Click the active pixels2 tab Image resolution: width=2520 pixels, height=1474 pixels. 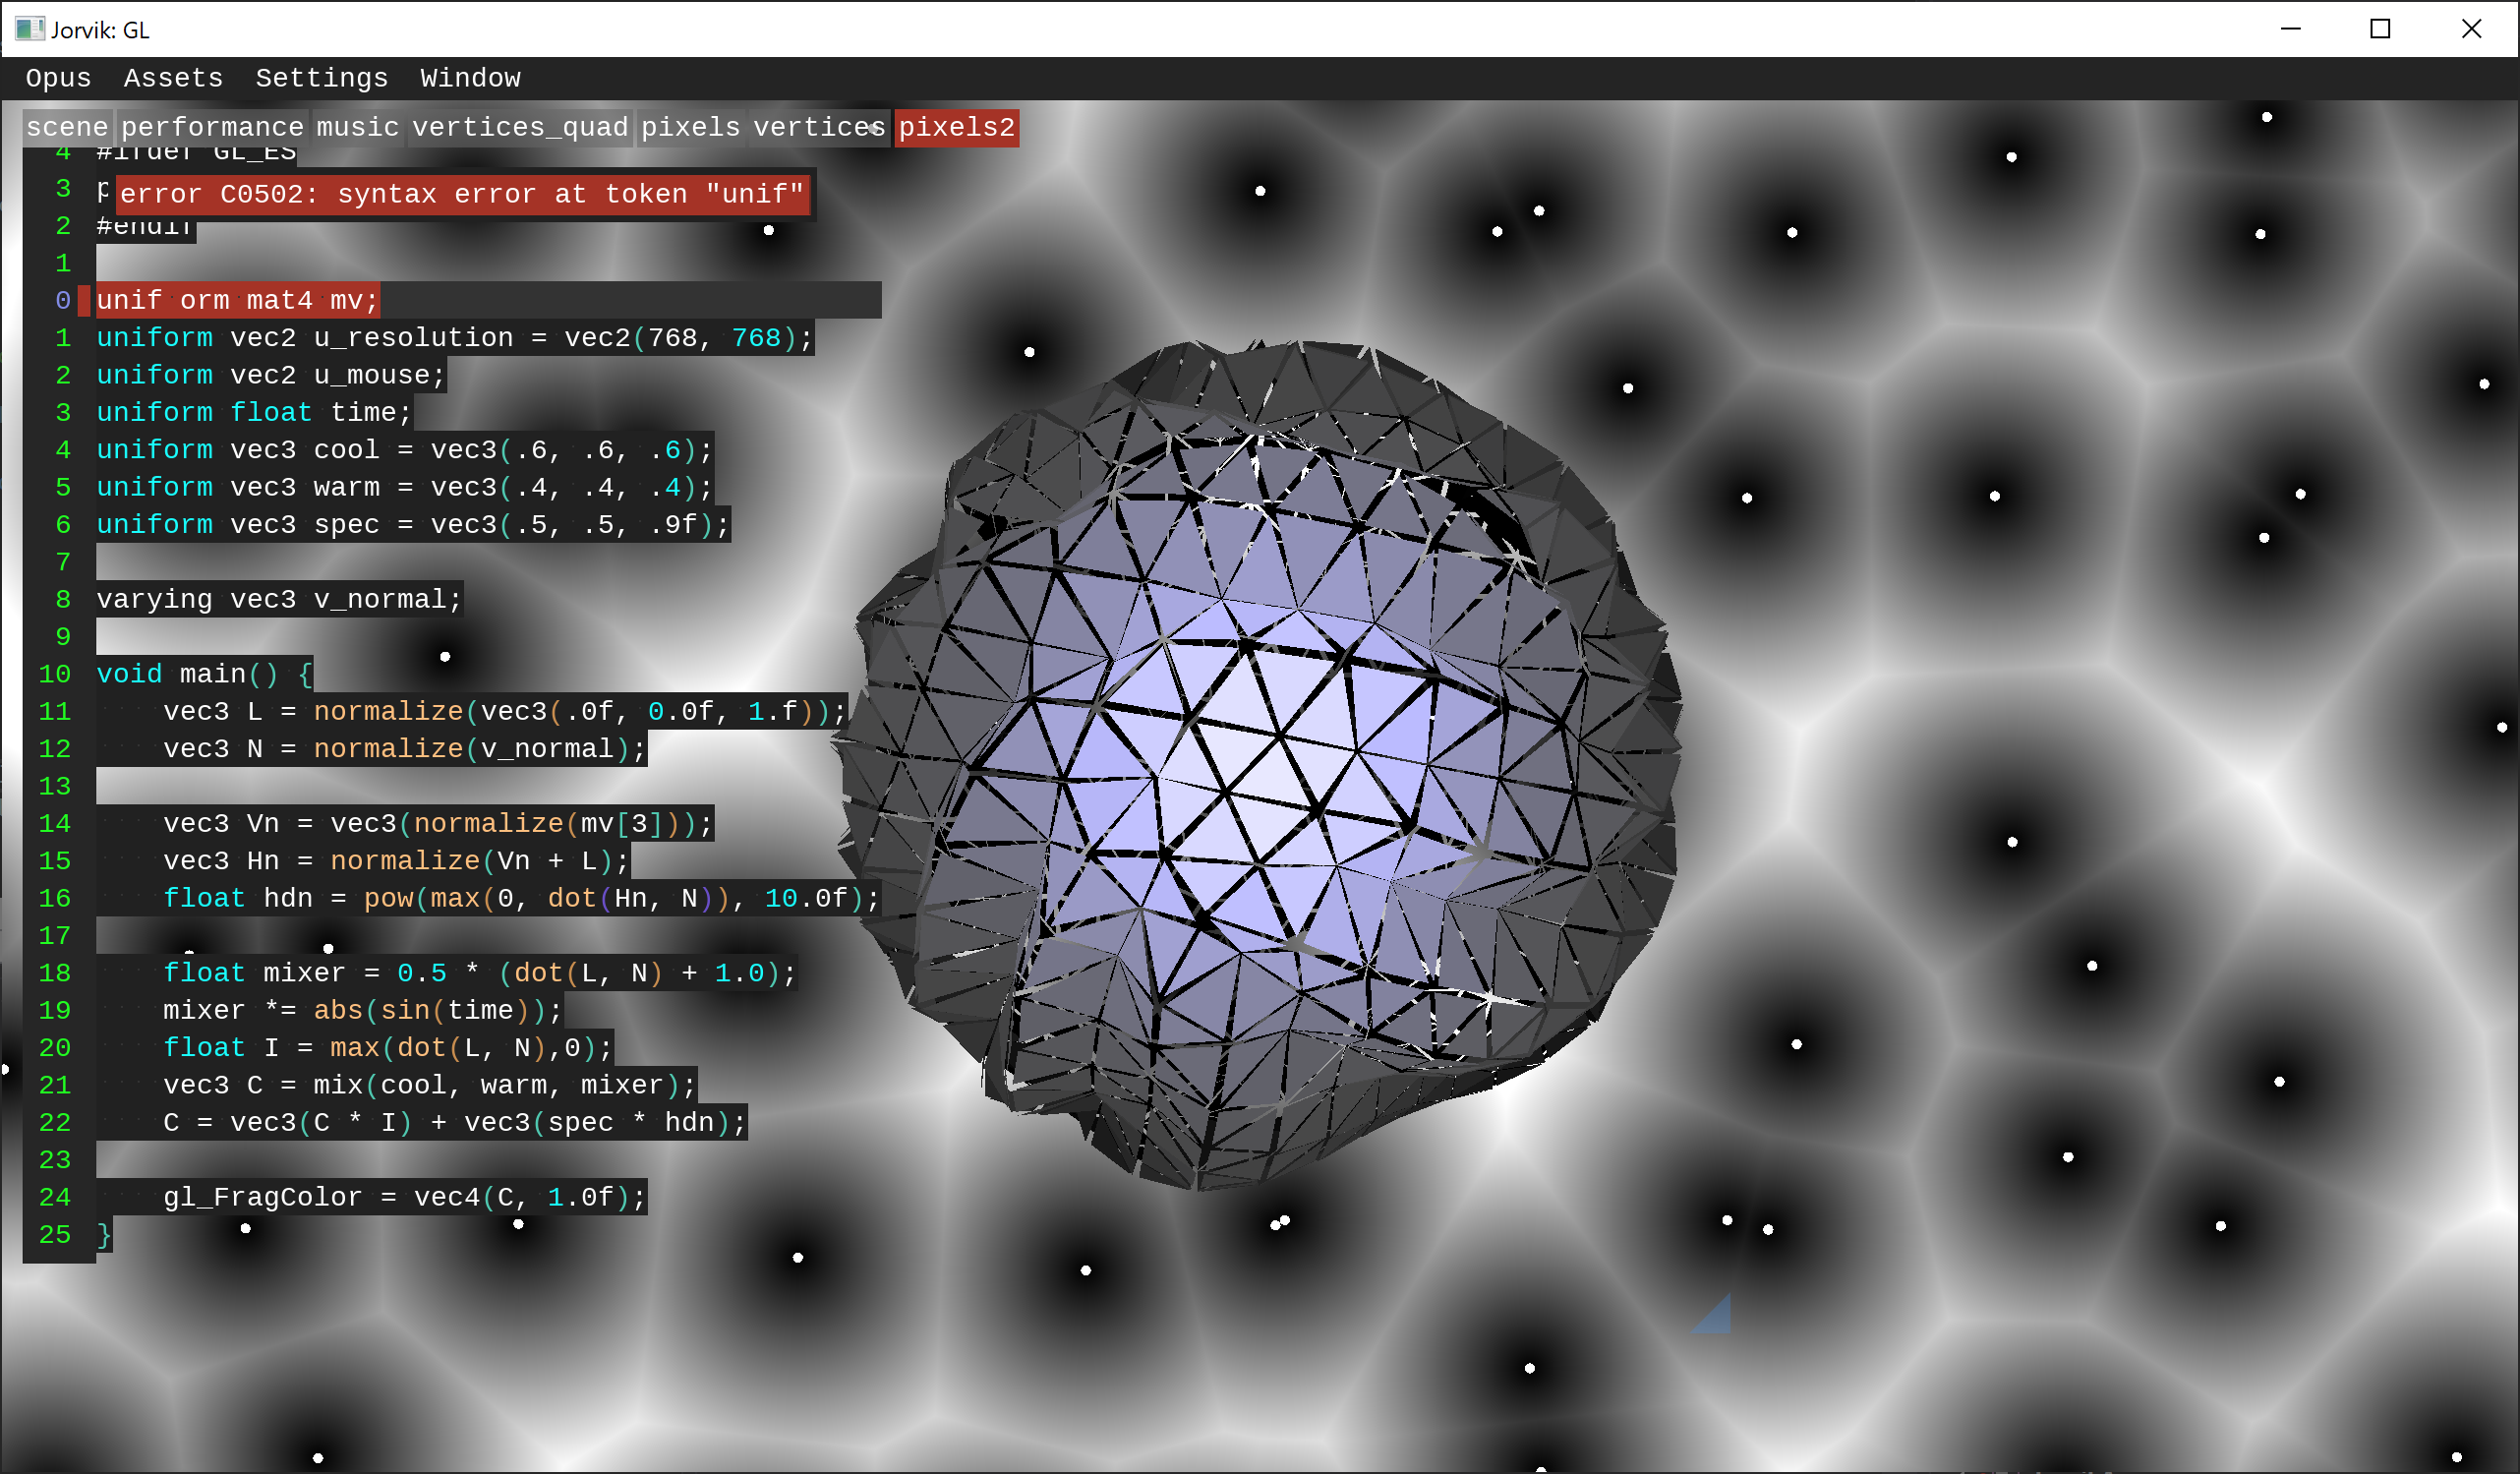pyautogui.click(x=956, y=127)
